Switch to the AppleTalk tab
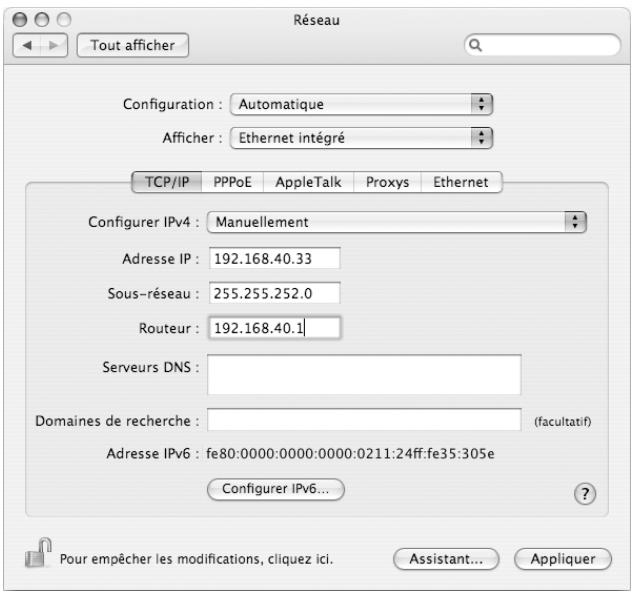Screen dimensions: 634x593 [309, 182]
